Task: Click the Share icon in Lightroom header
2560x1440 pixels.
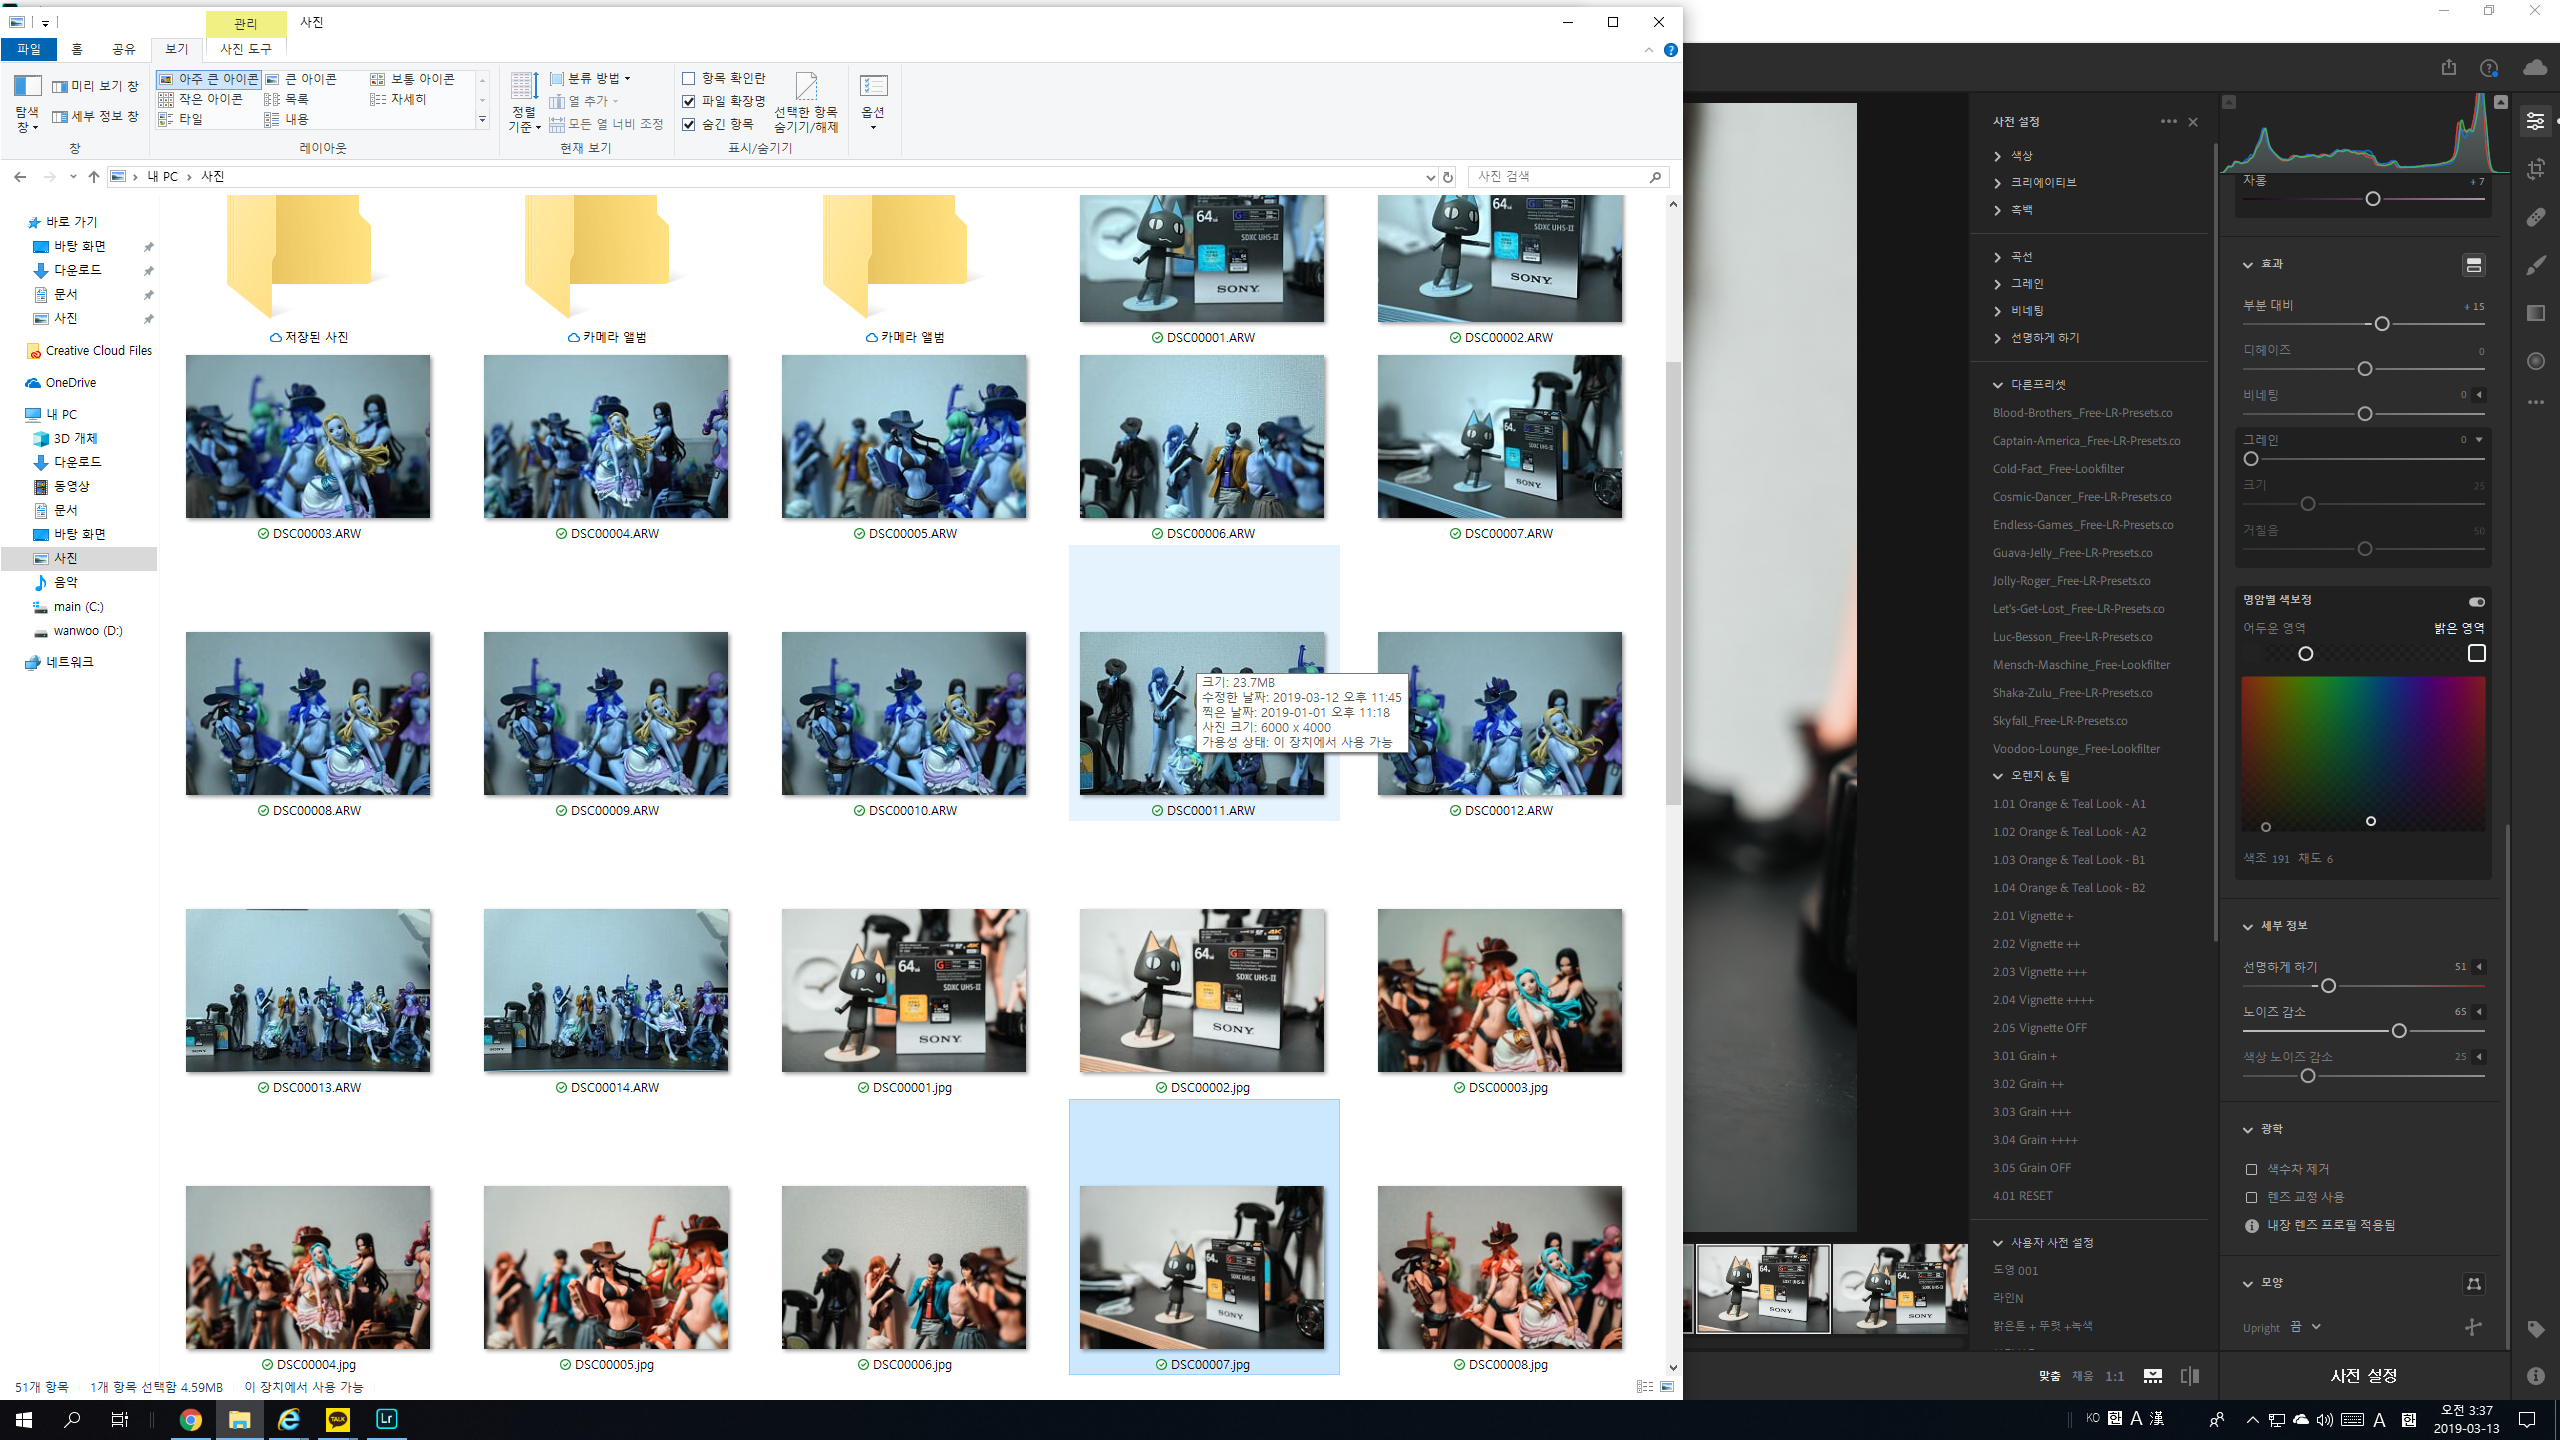Action: click(x=2448, y=67)
